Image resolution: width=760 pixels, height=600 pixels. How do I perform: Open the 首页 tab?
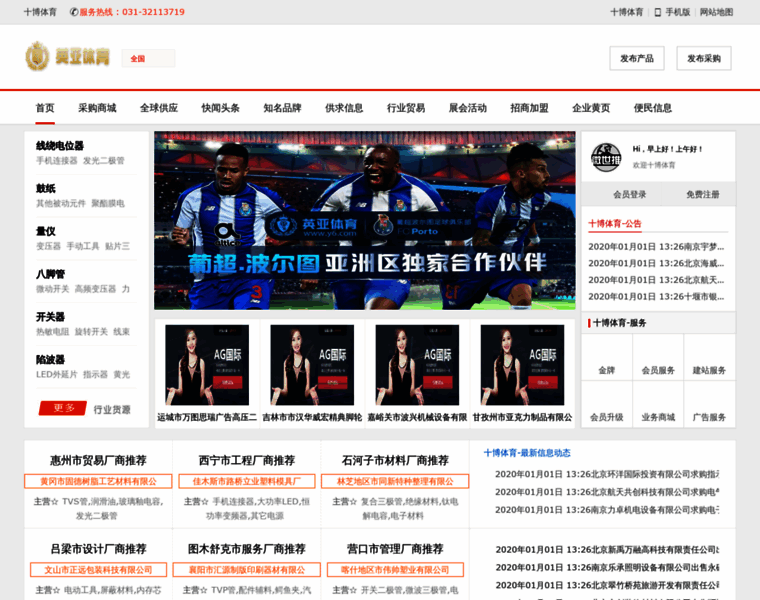click(45, 108)
